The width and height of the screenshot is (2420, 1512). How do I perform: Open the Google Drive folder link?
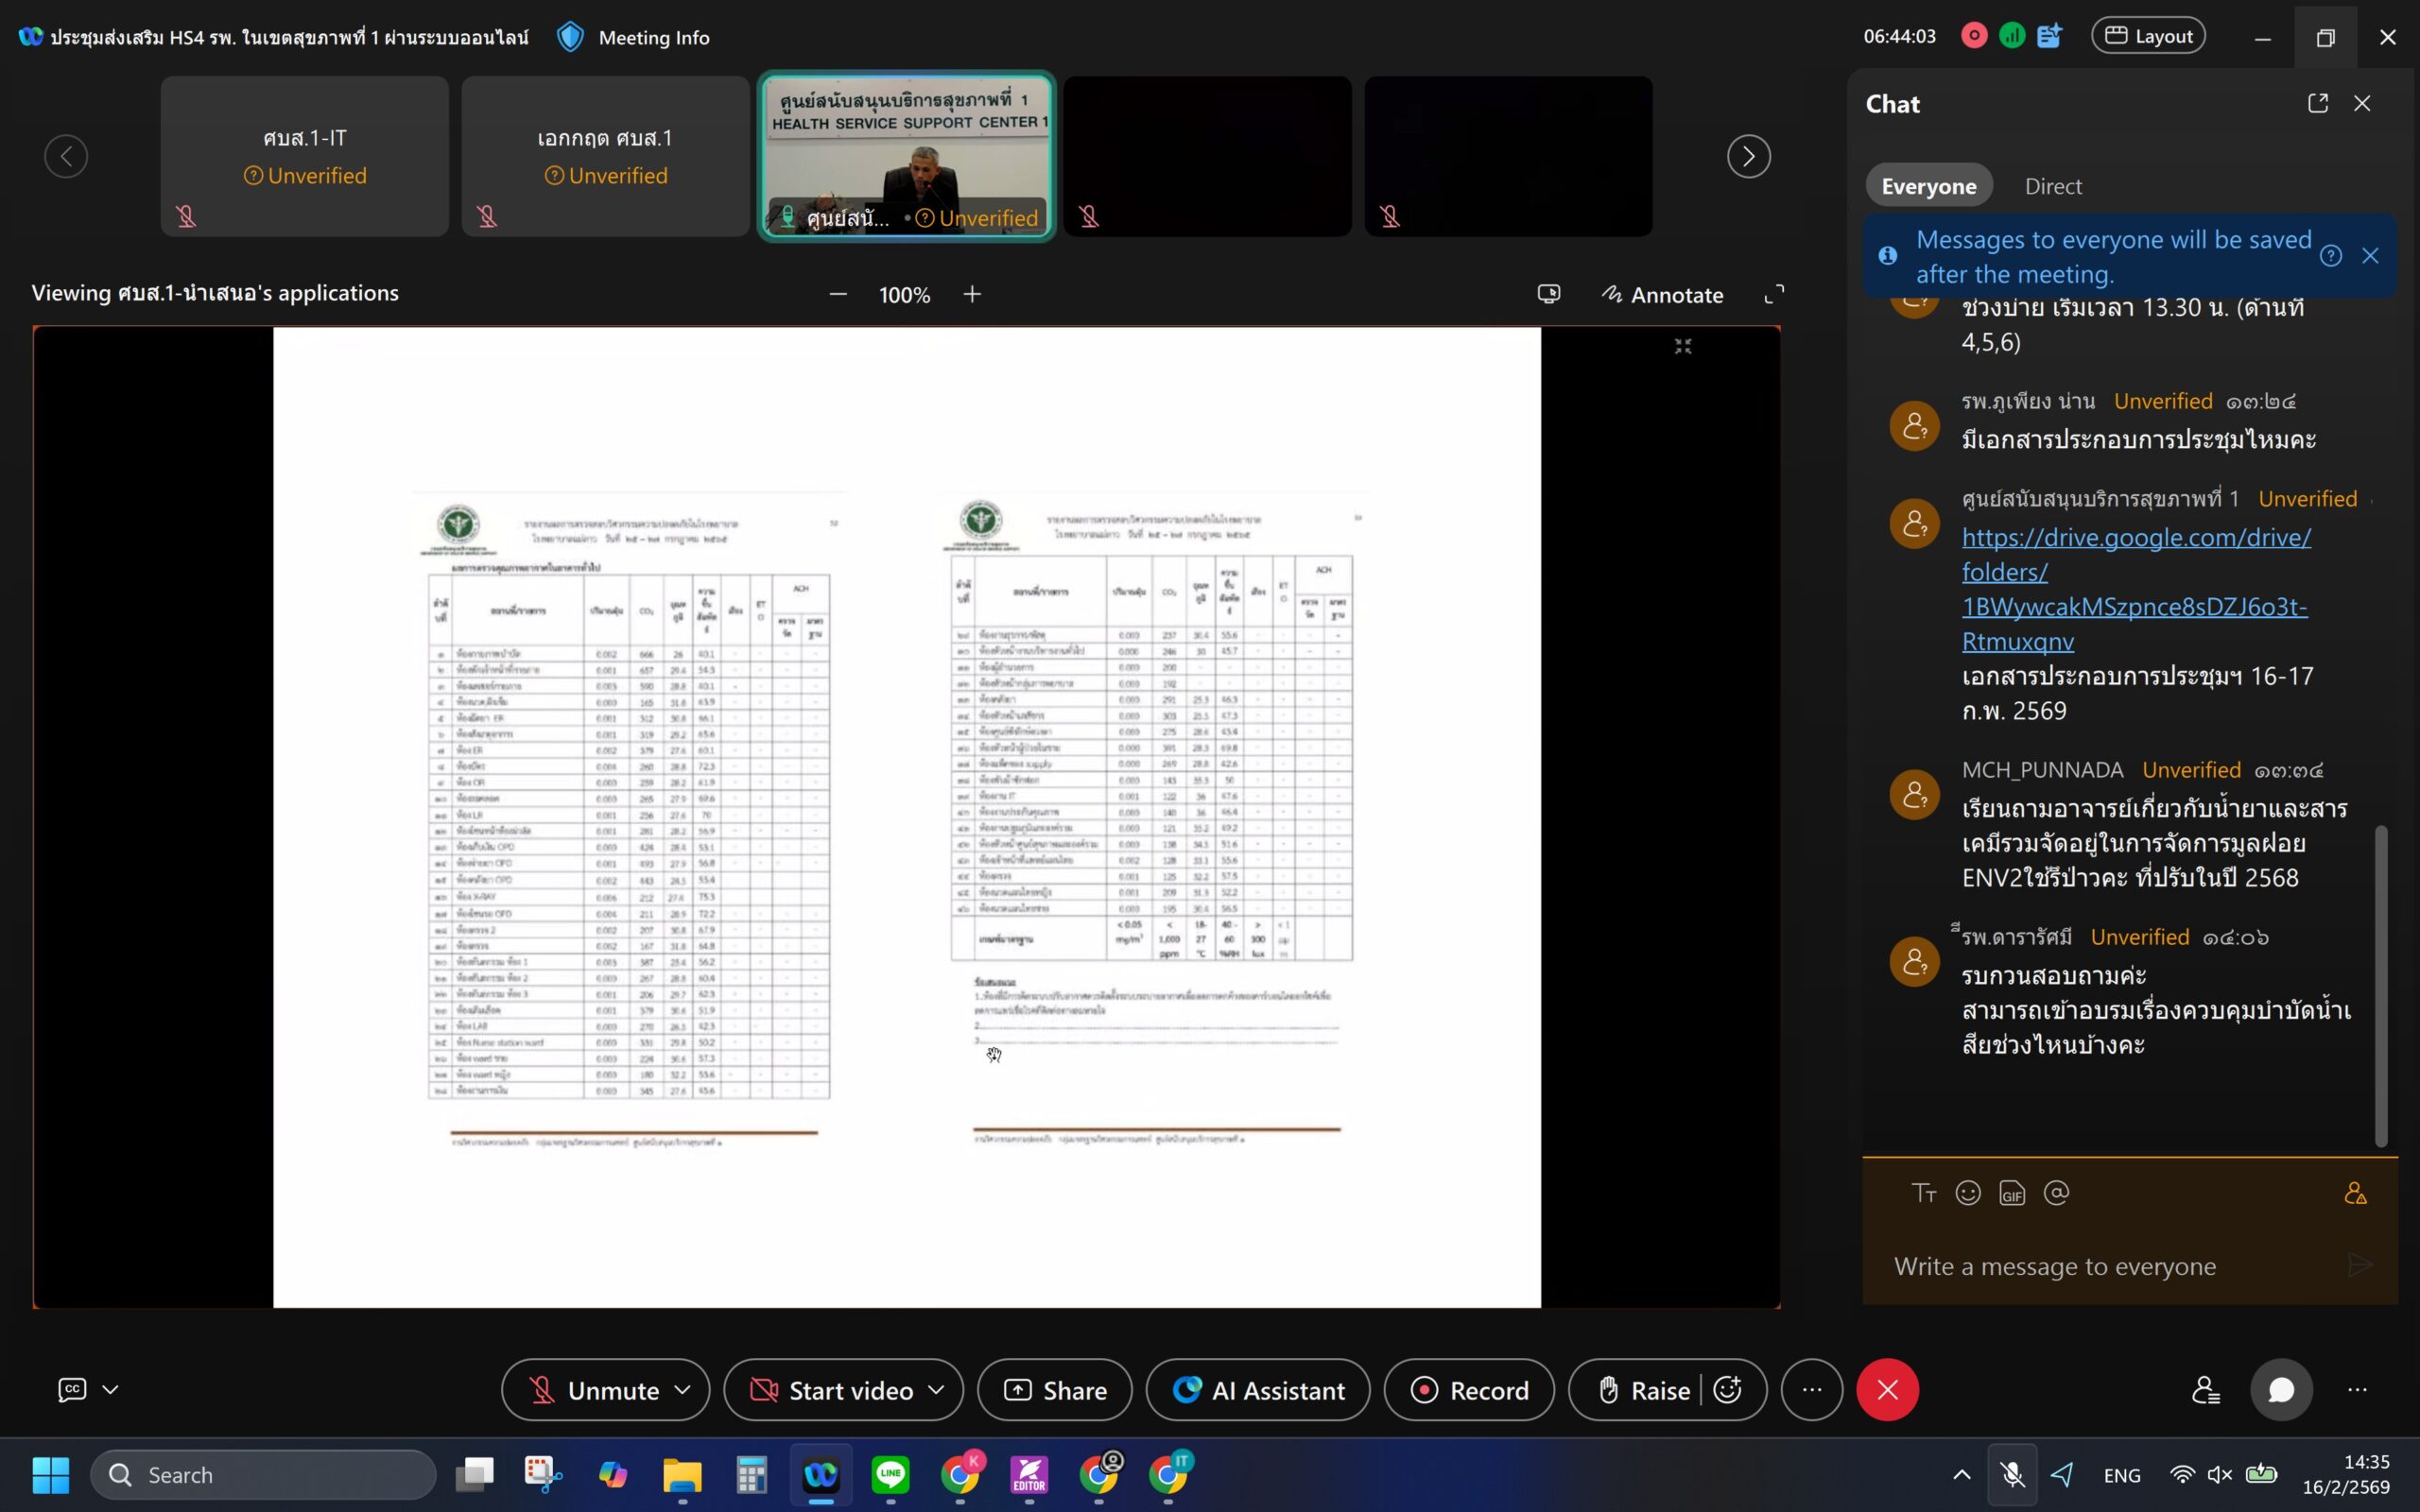click(2136, 589)
